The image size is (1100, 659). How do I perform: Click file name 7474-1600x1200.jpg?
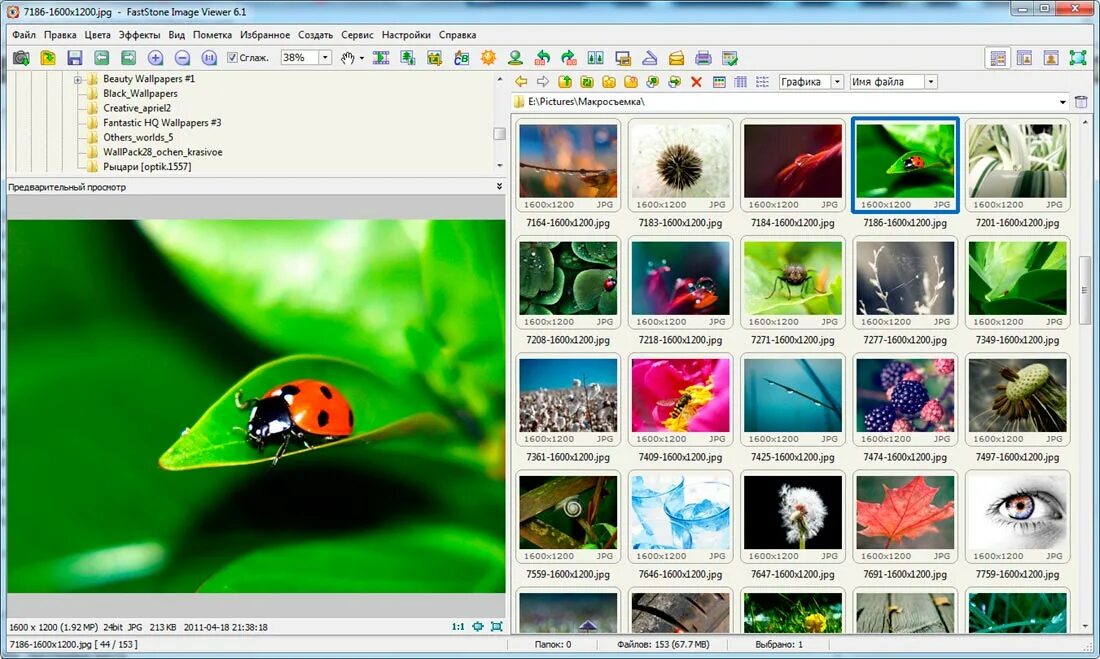click(905, 458)
